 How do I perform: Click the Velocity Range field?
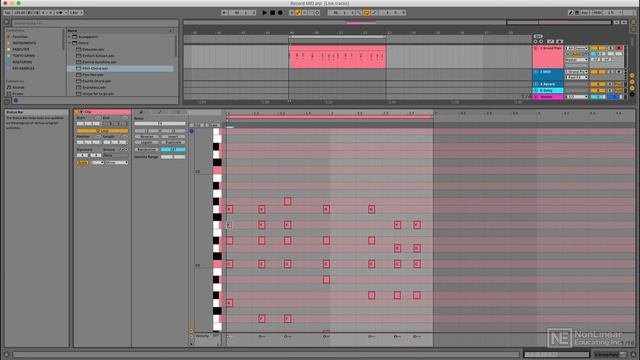(x=173, y=157)
